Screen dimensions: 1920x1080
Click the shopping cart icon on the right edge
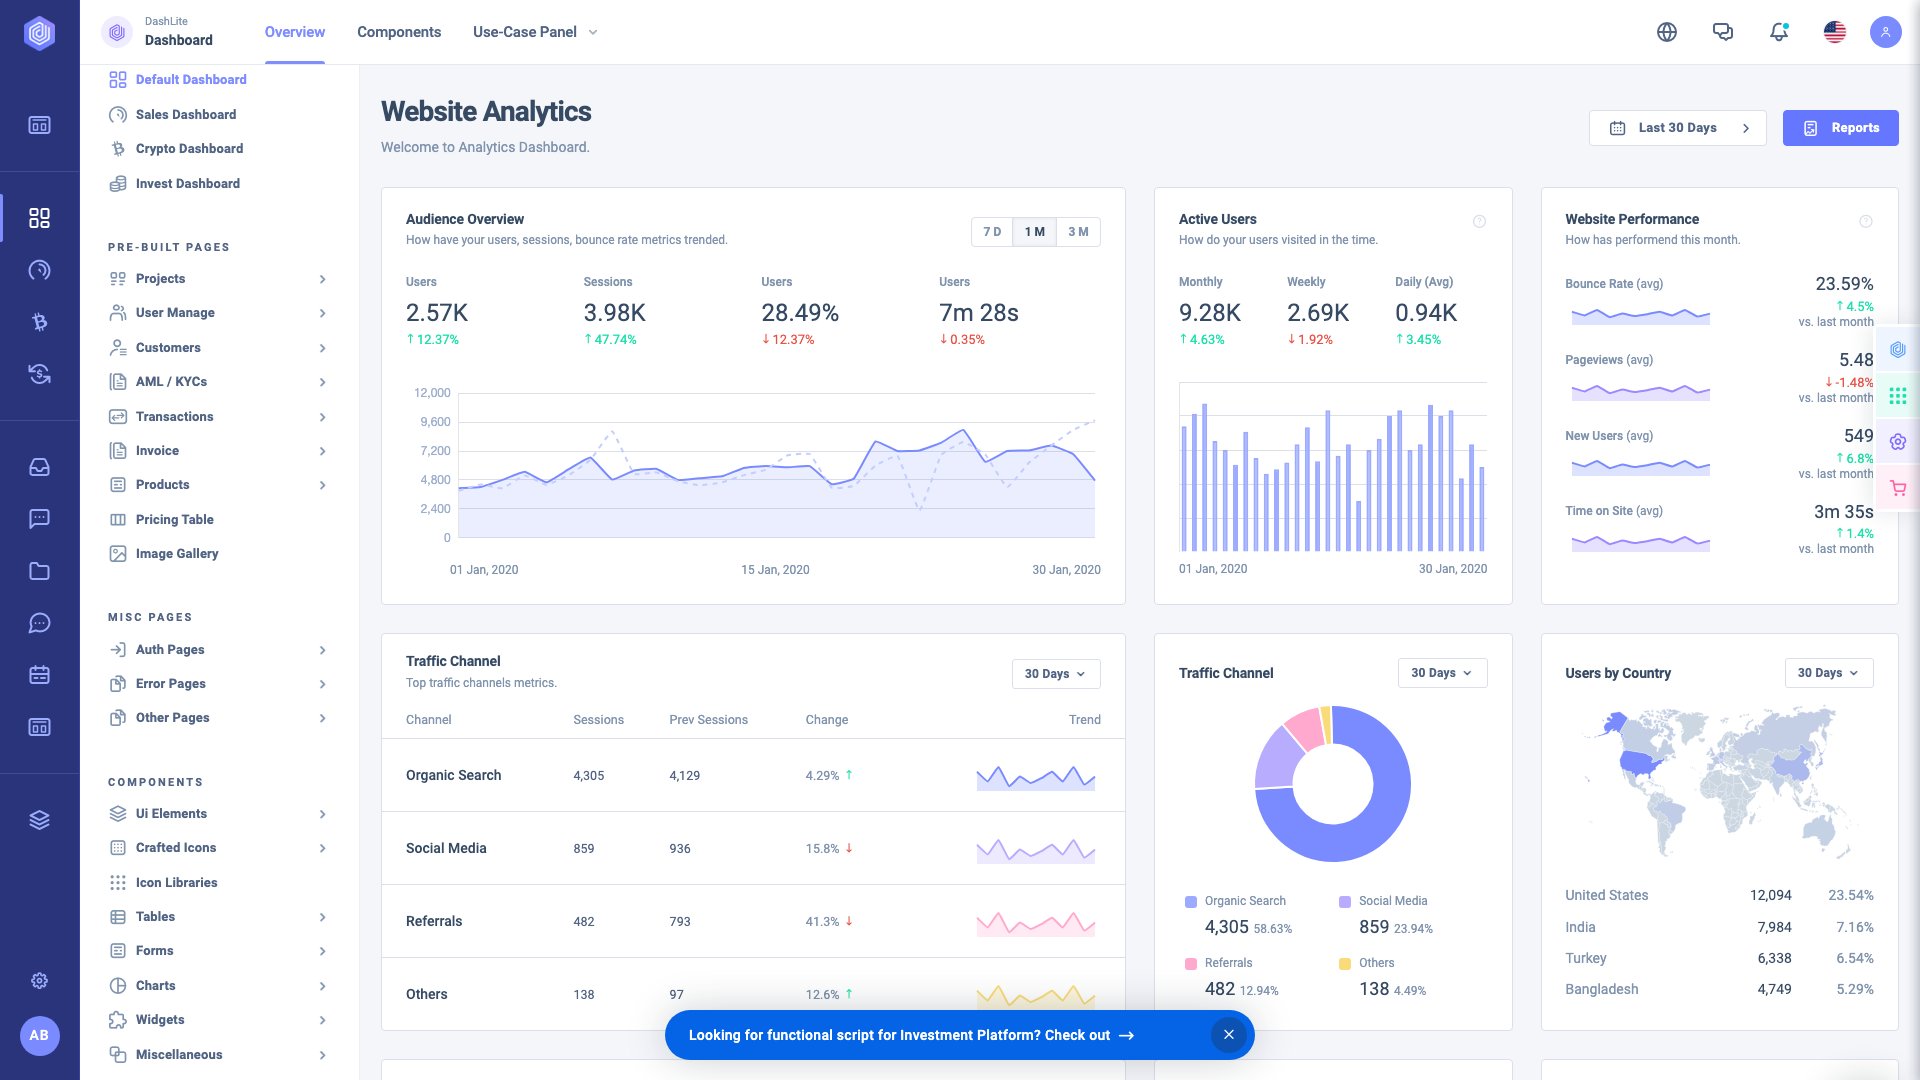point(1897,488)
